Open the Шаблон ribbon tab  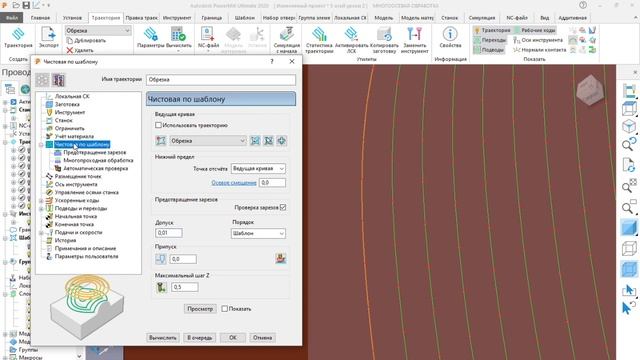tap(244, 18)
